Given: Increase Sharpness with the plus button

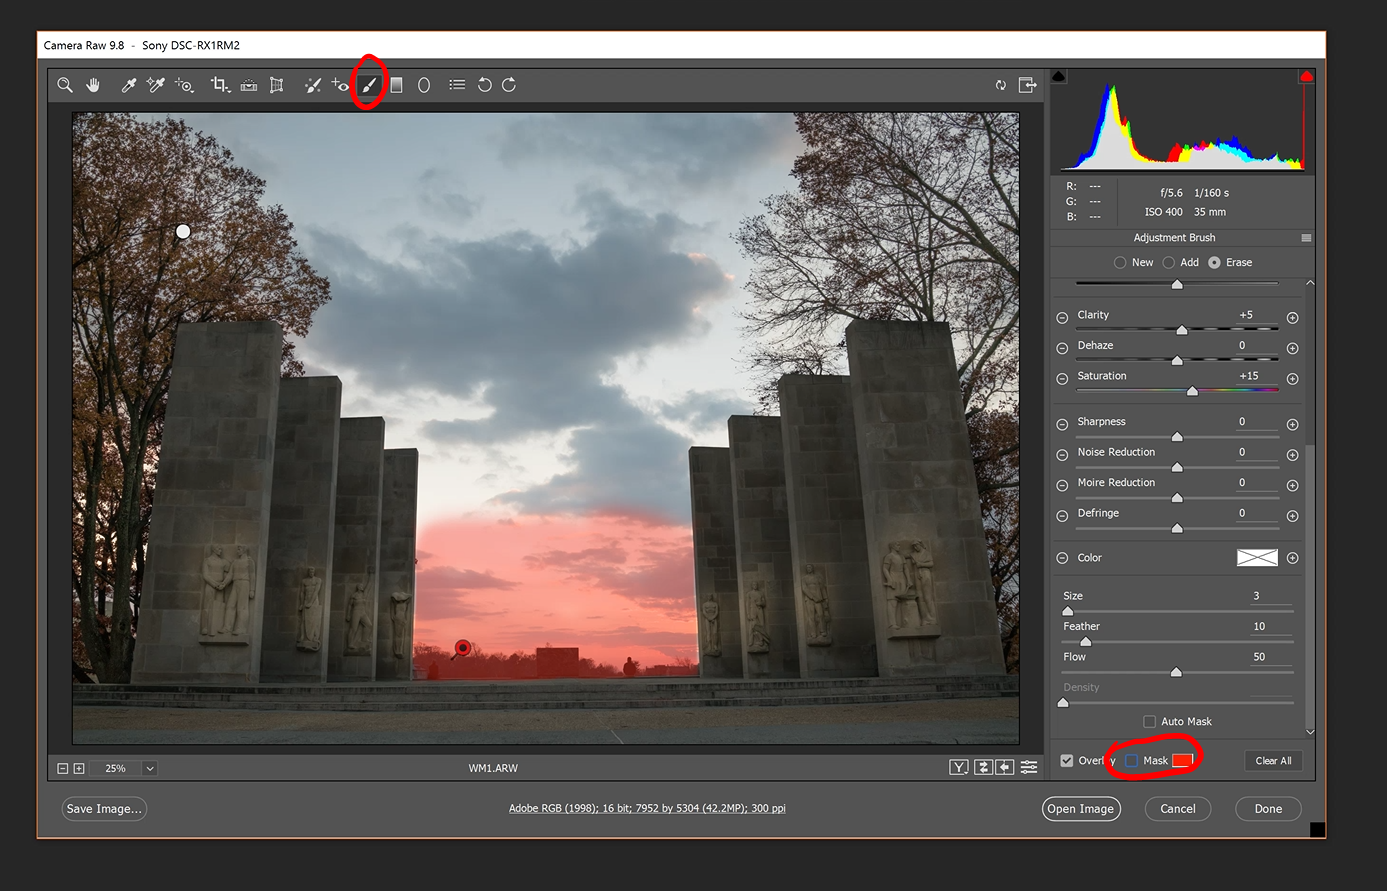Looking at the screenshot, I should click(x=1292, y=425).
